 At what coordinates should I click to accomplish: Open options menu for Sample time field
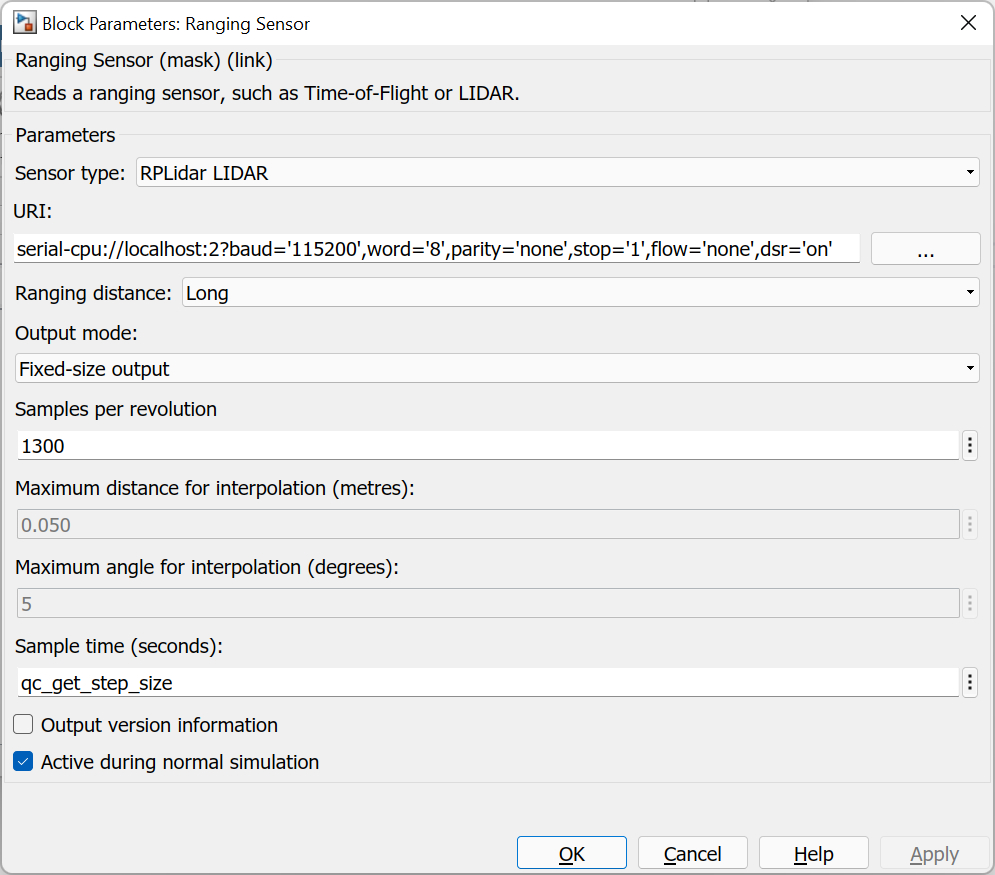[x=969, y=683]
